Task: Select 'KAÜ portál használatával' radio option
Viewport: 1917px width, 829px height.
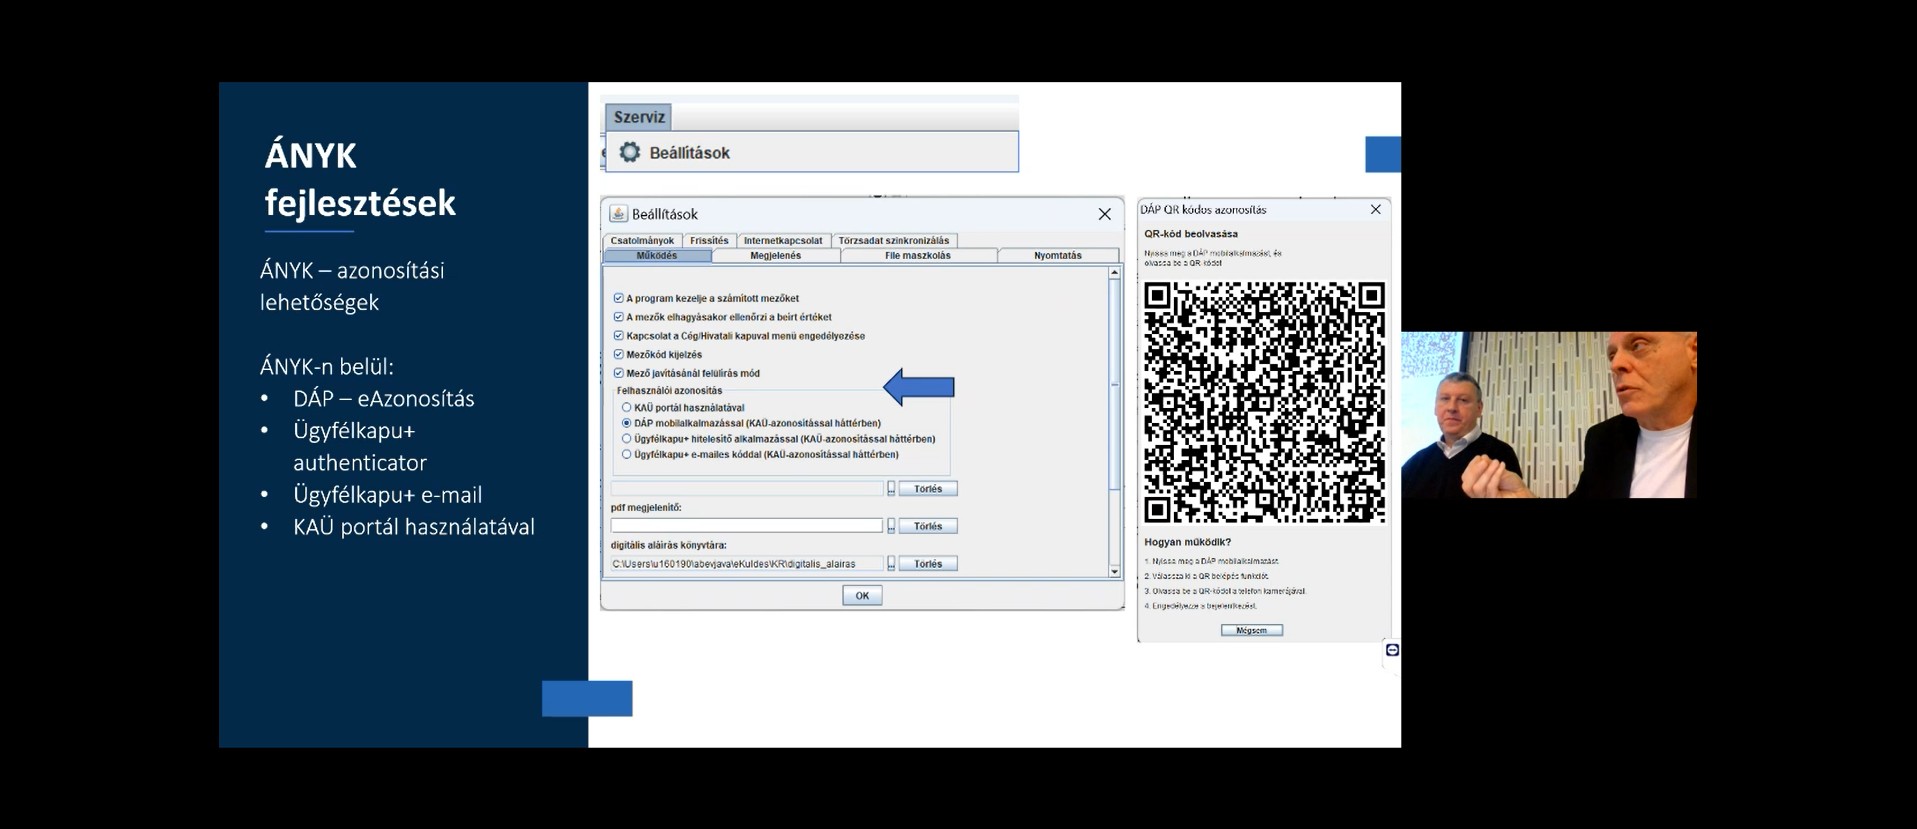Action: (627, 408)
